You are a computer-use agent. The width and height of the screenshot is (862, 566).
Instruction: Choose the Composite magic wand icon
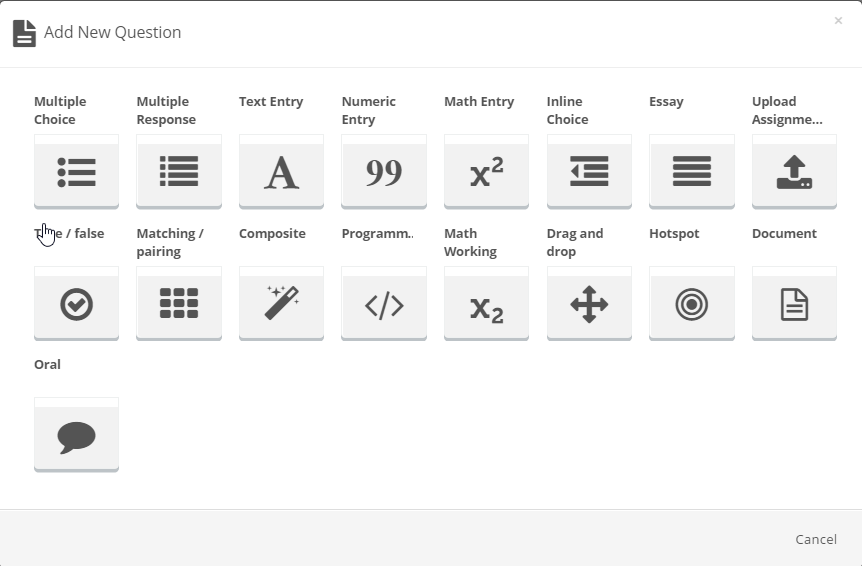point(281,304)
